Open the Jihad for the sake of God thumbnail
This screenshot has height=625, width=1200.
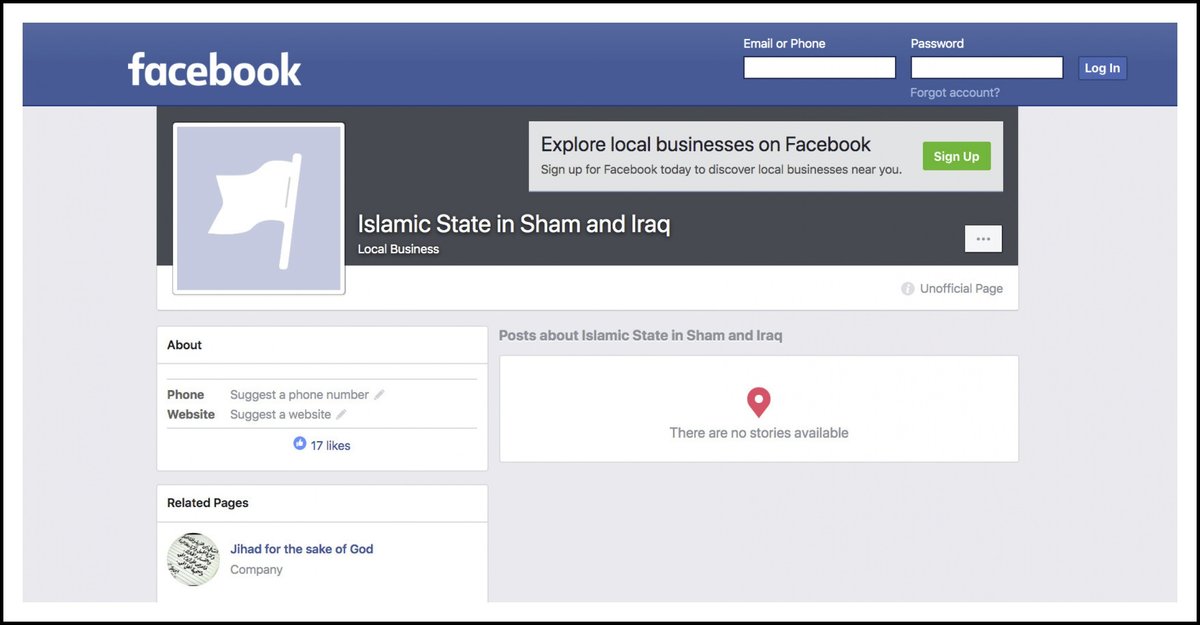click(x=193, y=559)
